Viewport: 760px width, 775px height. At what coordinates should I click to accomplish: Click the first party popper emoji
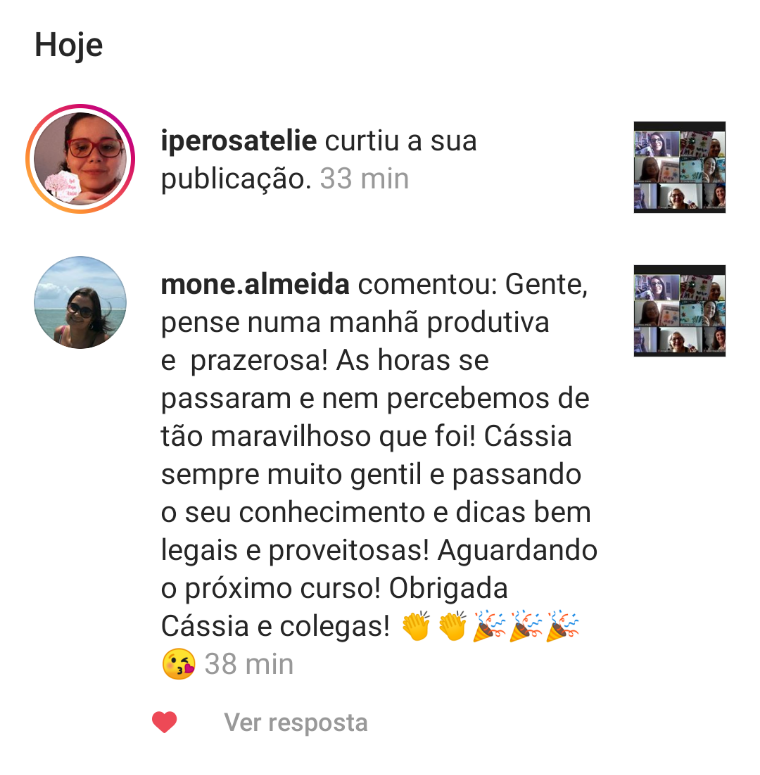(x=489, y=626)
